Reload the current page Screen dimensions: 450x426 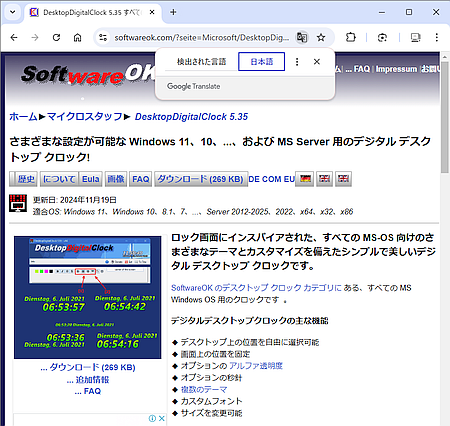[56, 38]
